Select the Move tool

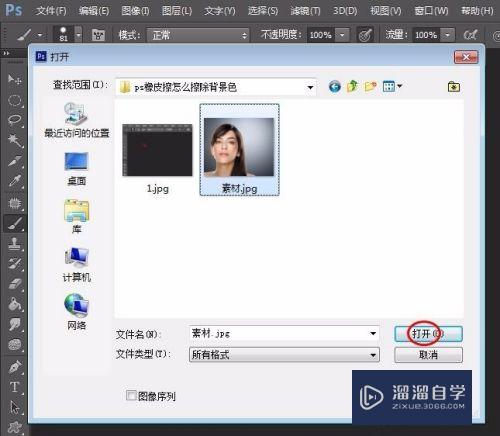(14, 79)
